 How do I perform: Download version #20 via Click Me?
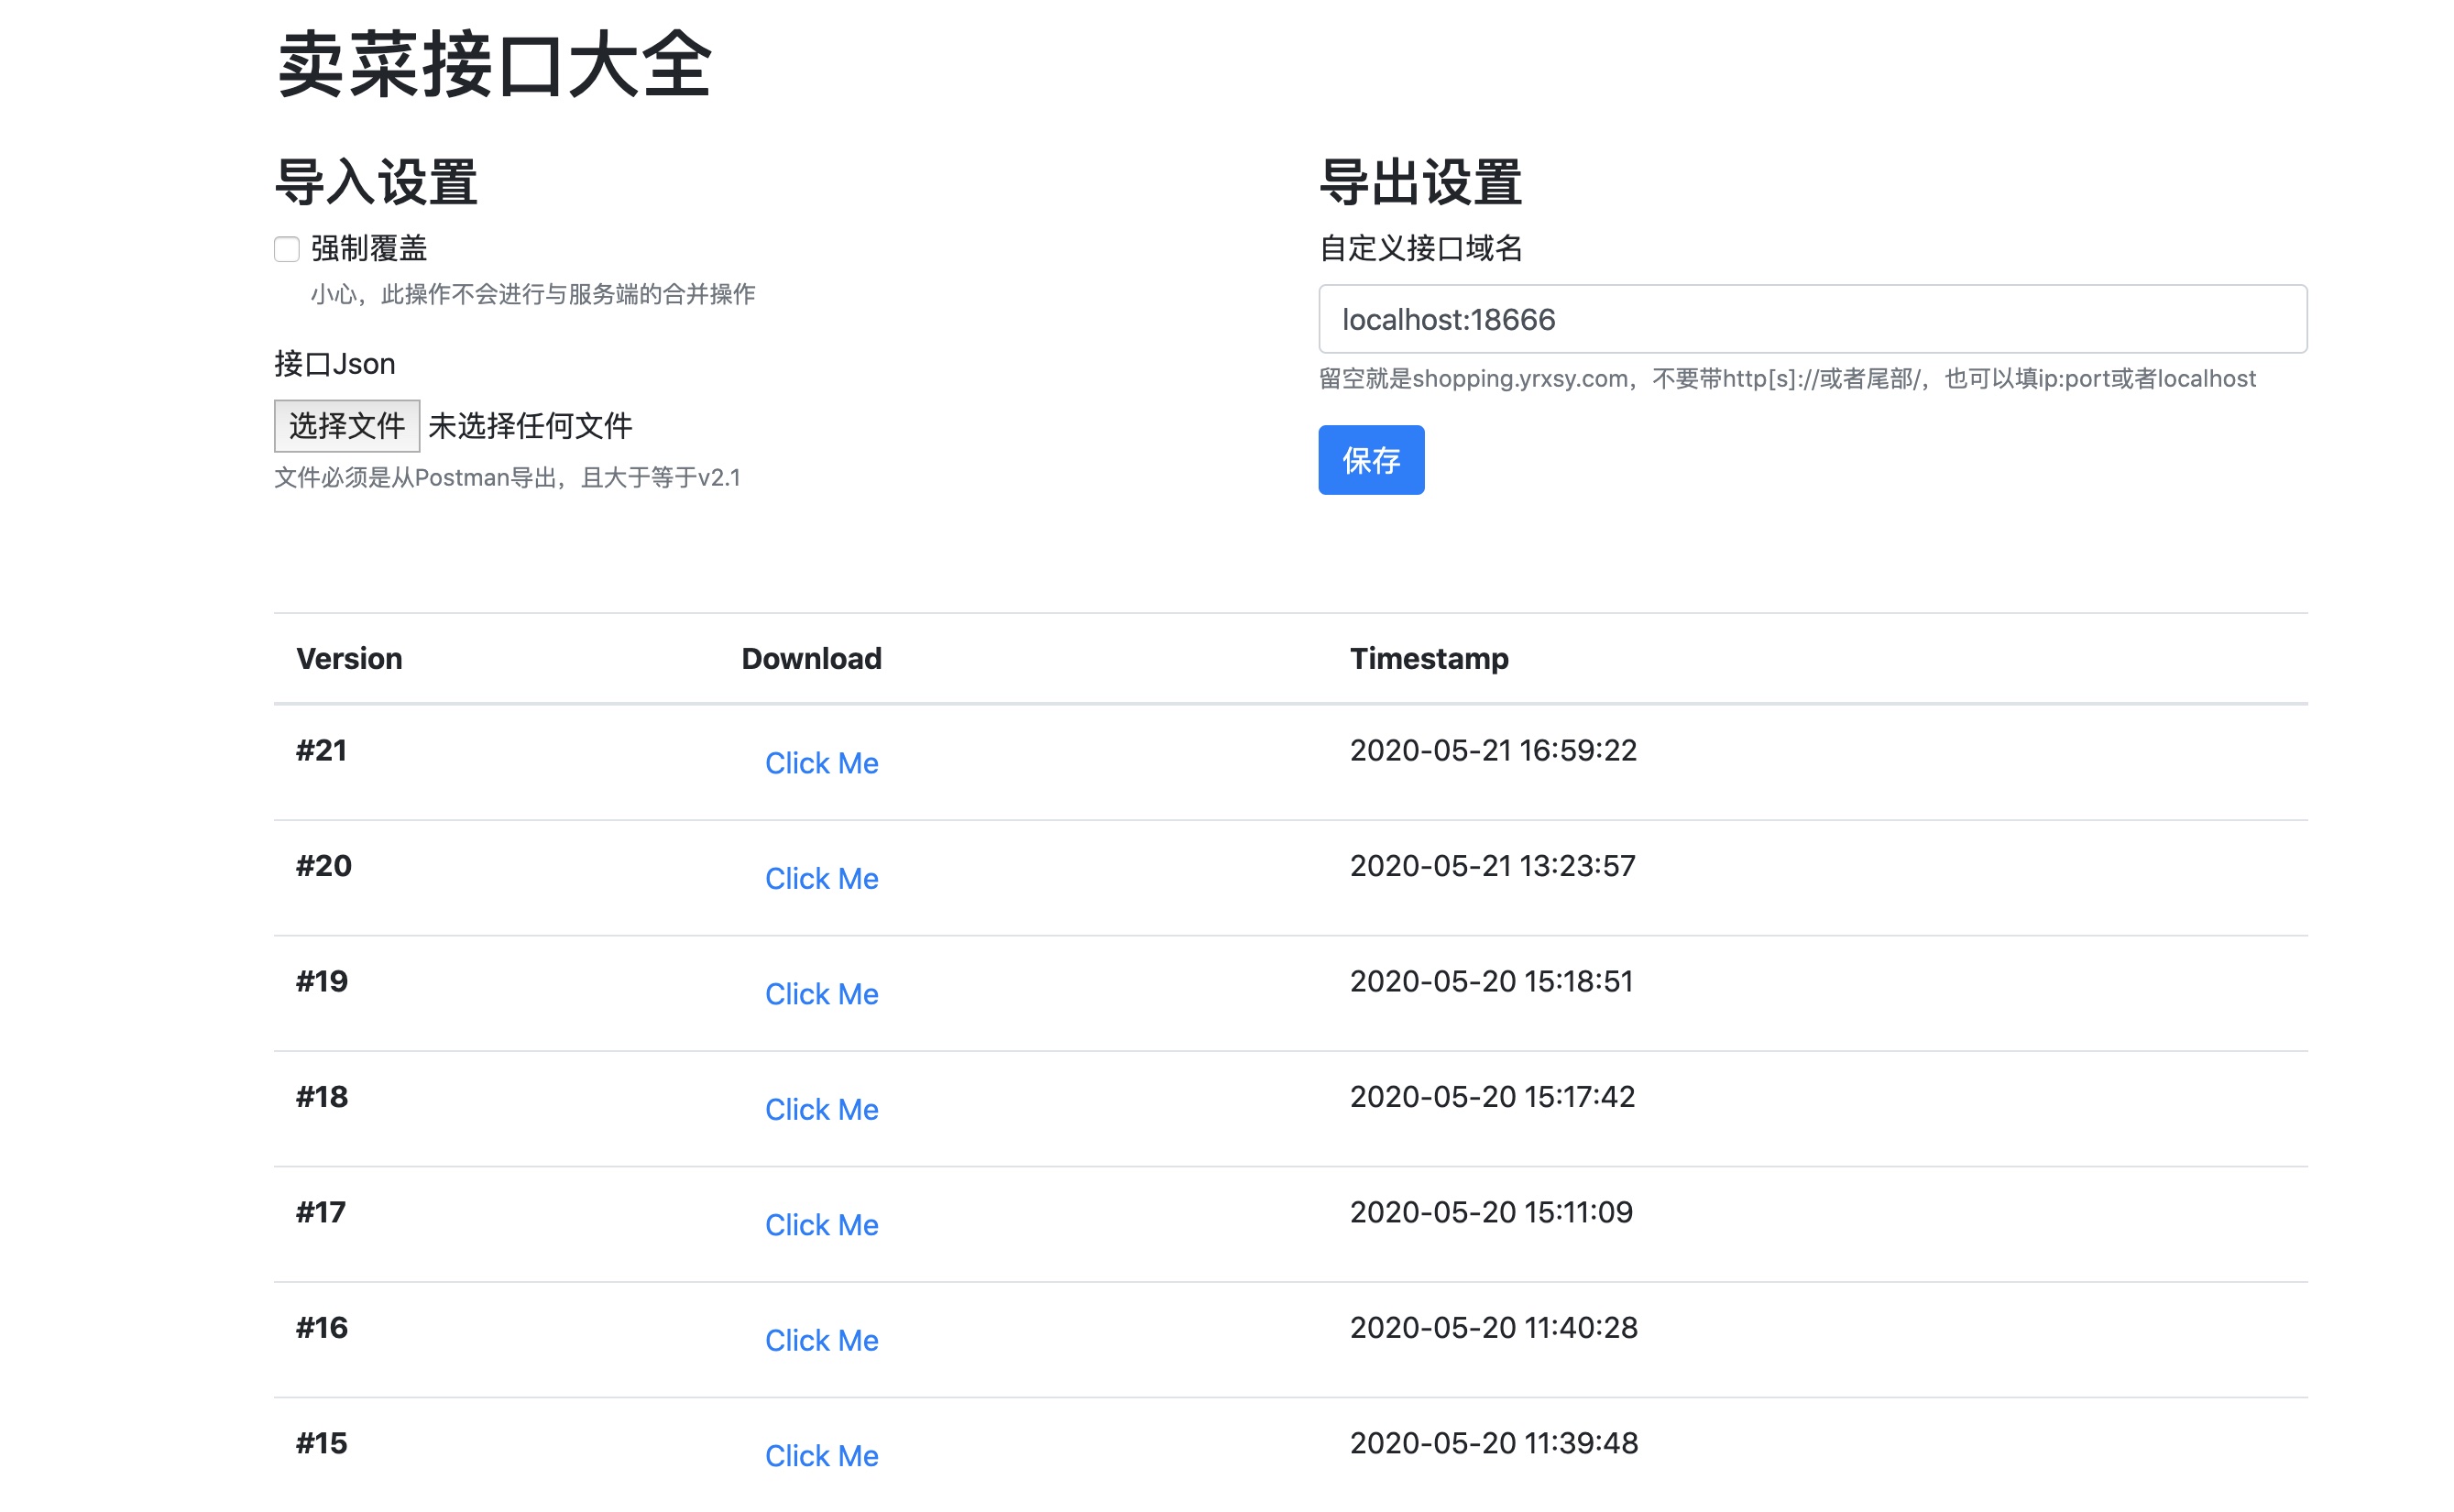coord(821,878)
